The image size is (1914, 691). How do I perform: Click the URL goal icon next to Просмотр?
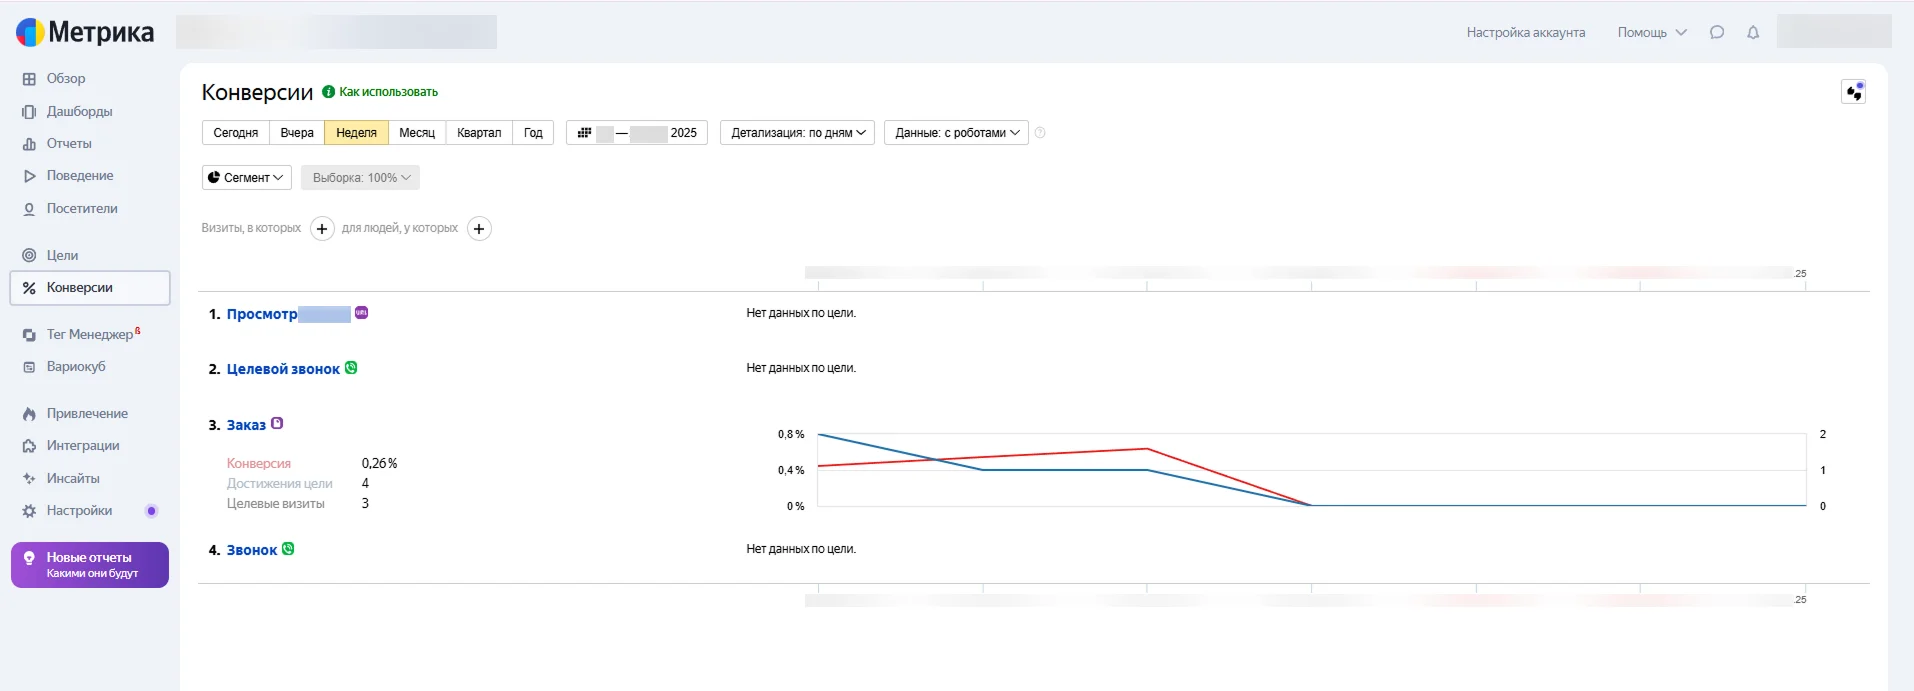point(361,313)
